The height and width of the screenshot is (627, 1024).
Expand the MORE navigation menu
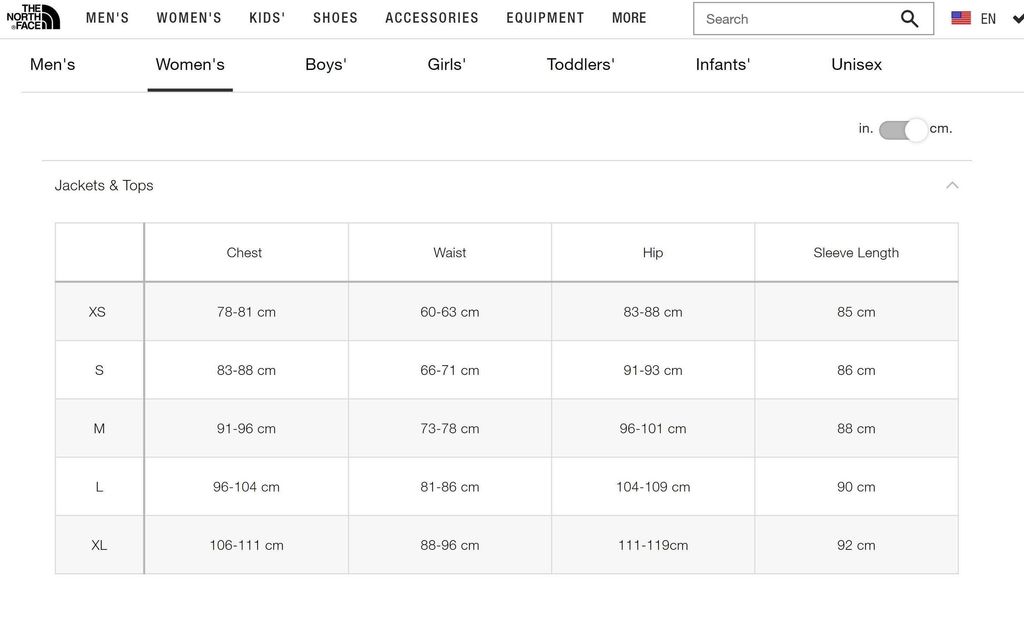click(x=629, y=17)
